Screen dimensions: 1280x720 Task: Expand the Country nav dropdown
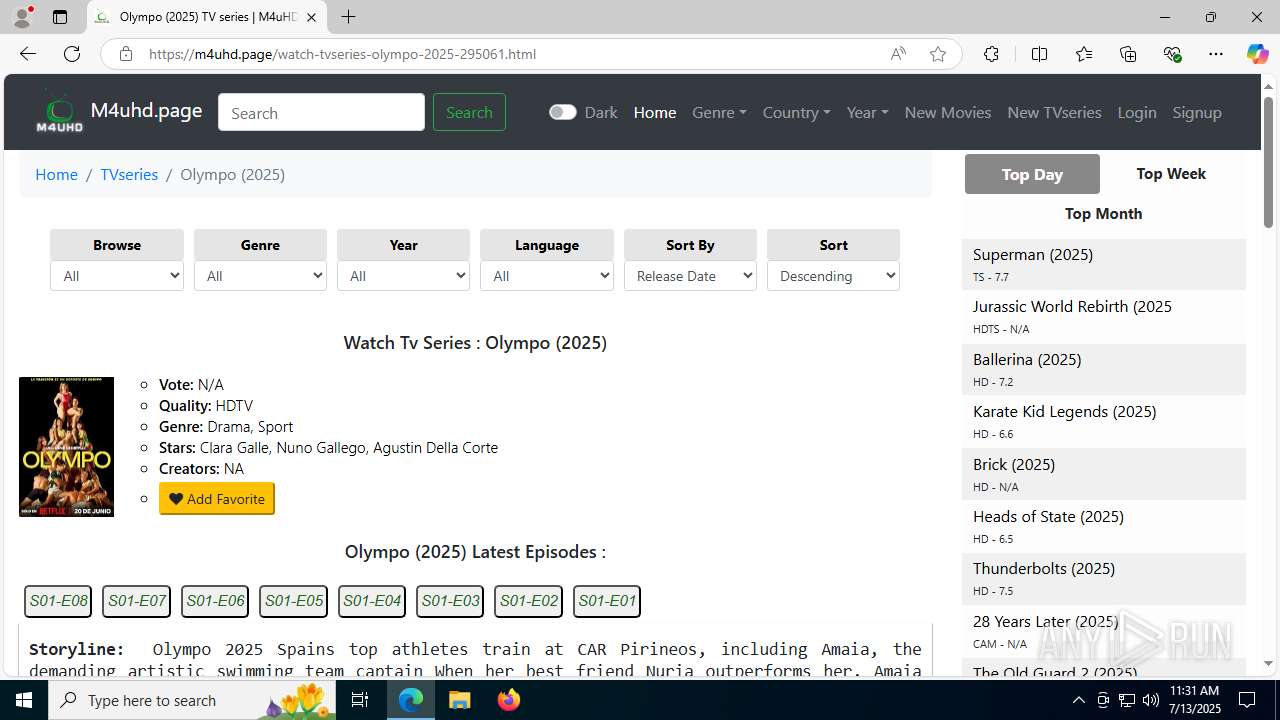click(796, 112)
